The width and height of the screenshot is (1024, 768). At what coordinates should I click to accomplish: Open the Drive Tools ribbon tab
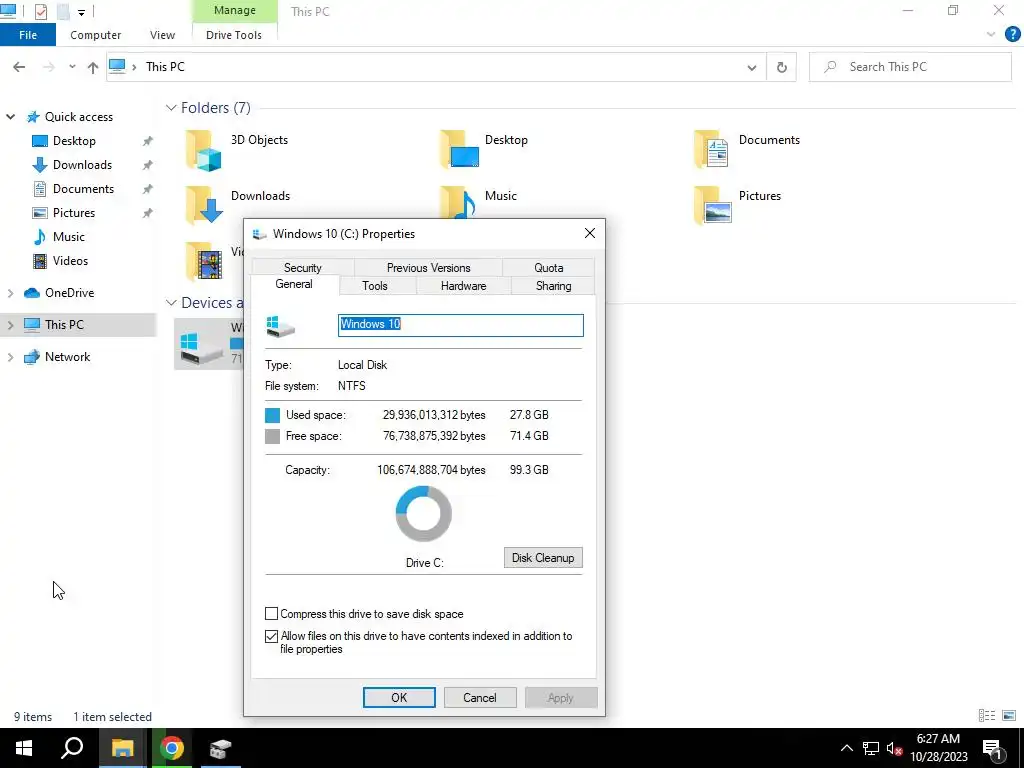click(x=234, y=35)
